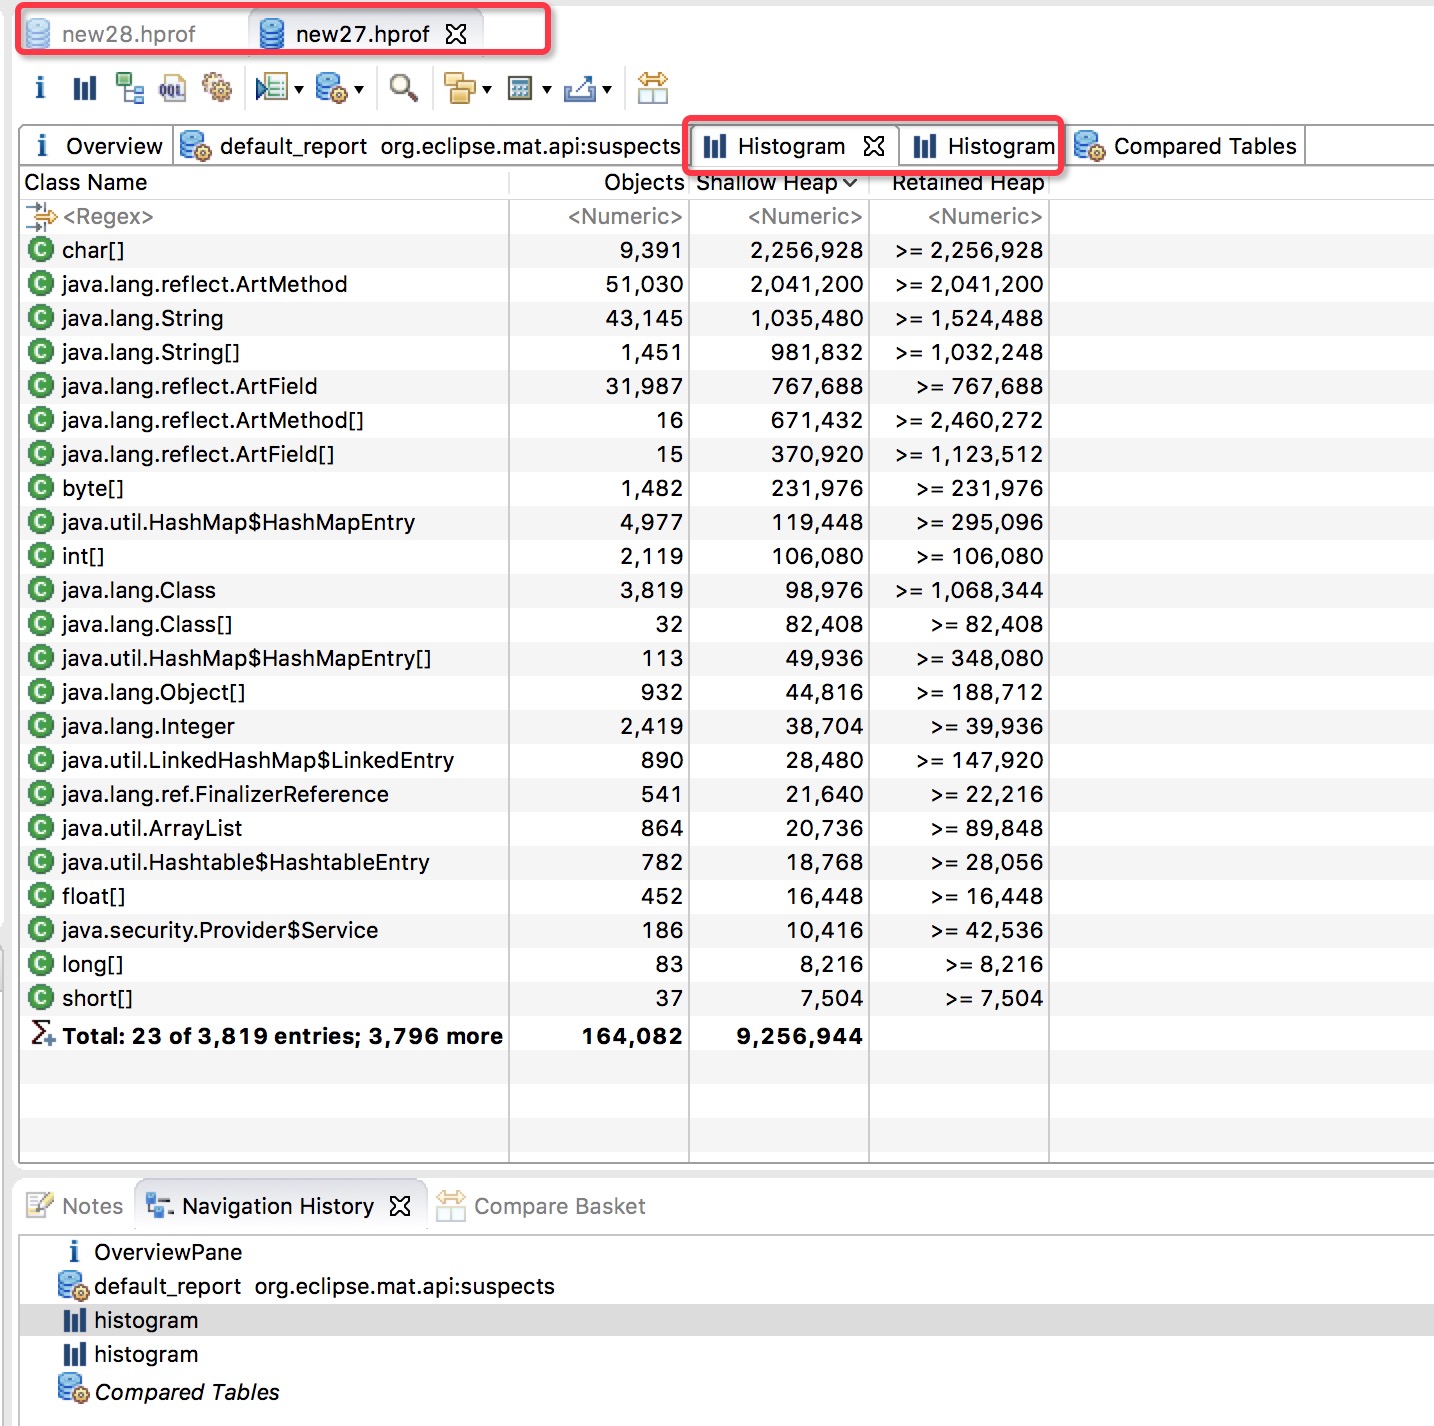Image resolution: width=1434 pixels, height=1426 pixels.
Task: Switch to the Overview tab
Action: click(x=97, y=146)
